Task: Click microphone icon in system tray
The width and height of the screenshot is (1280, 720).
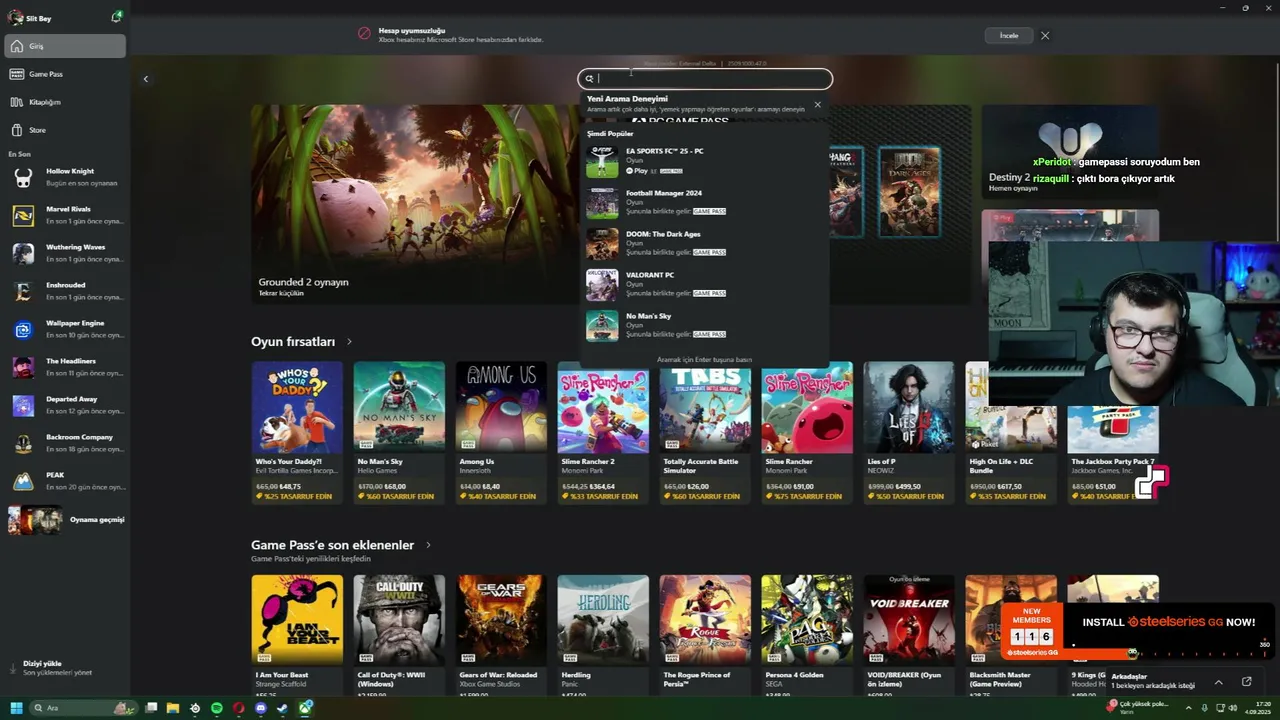Action: pos(1206,708)
